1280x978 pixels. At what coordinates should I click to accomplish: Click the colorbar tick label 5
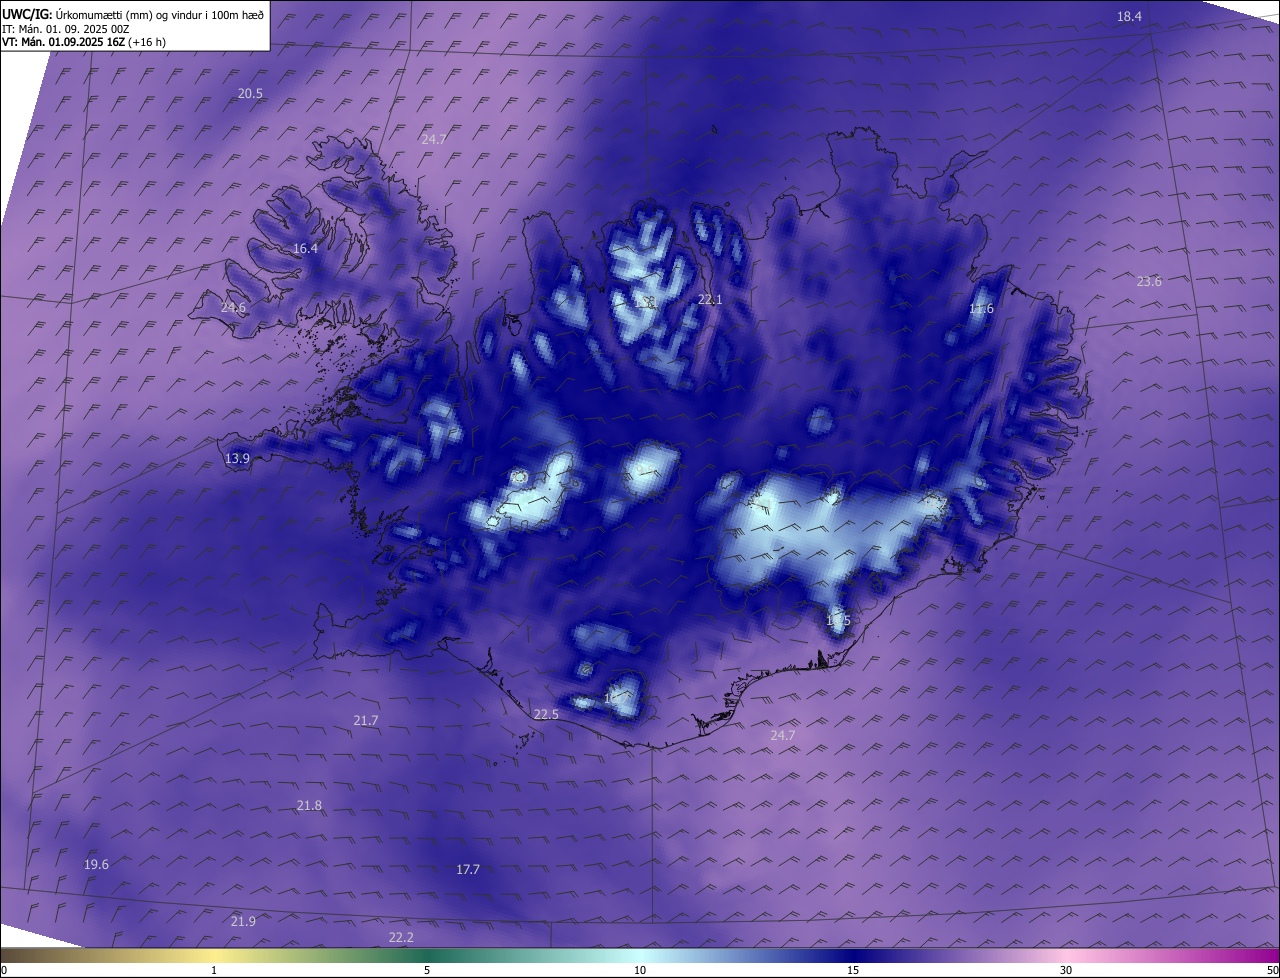(427, 970)
